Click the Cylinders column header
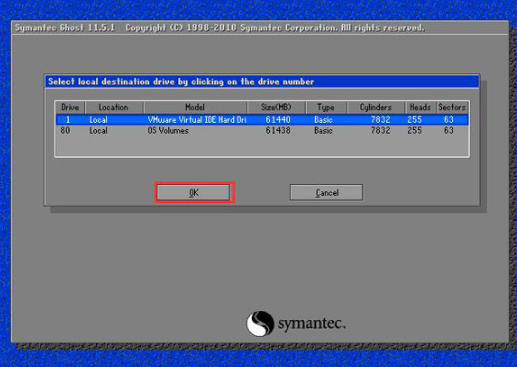This screenshot has height=367, width=517. click(376, 107)
